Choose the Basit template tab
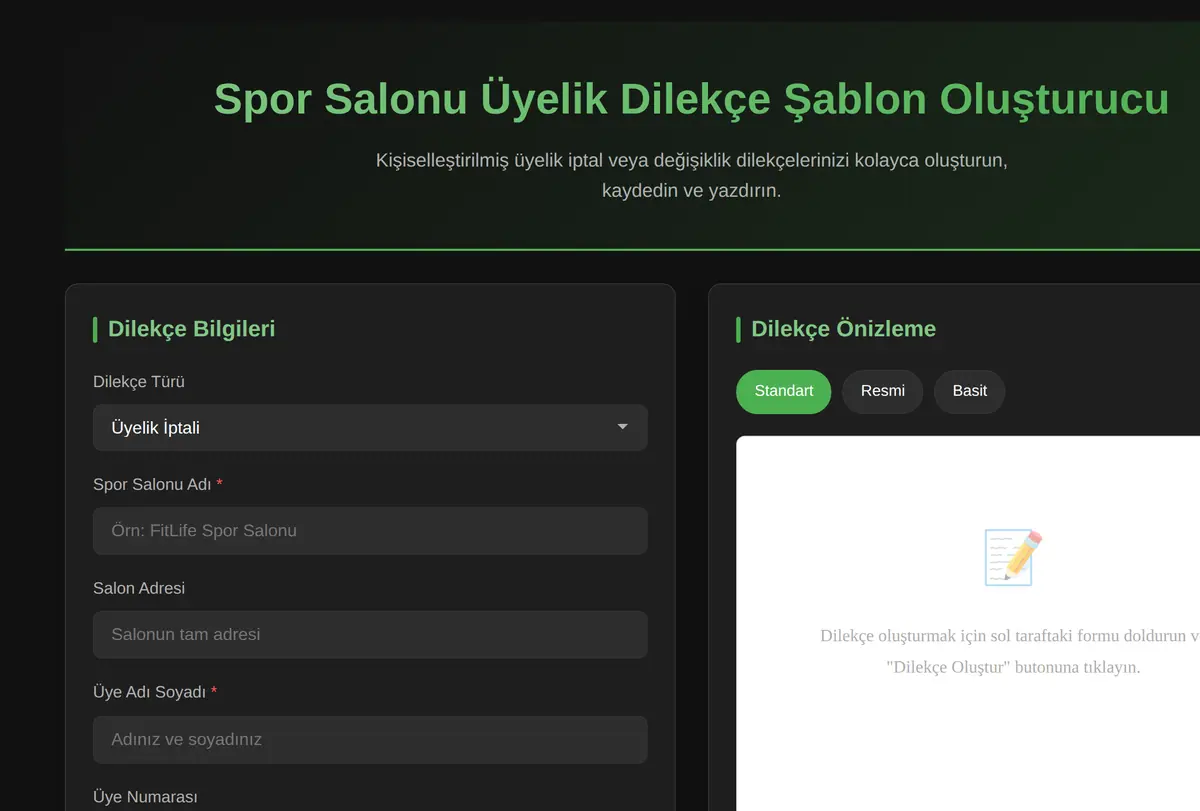The height and width of the screenshot is (811, 1200). 970,391
